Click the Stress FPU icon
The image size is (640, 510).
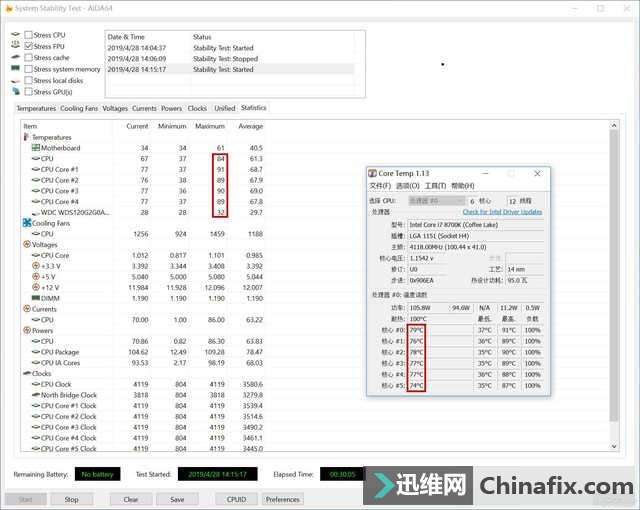[x=16, y=45]
